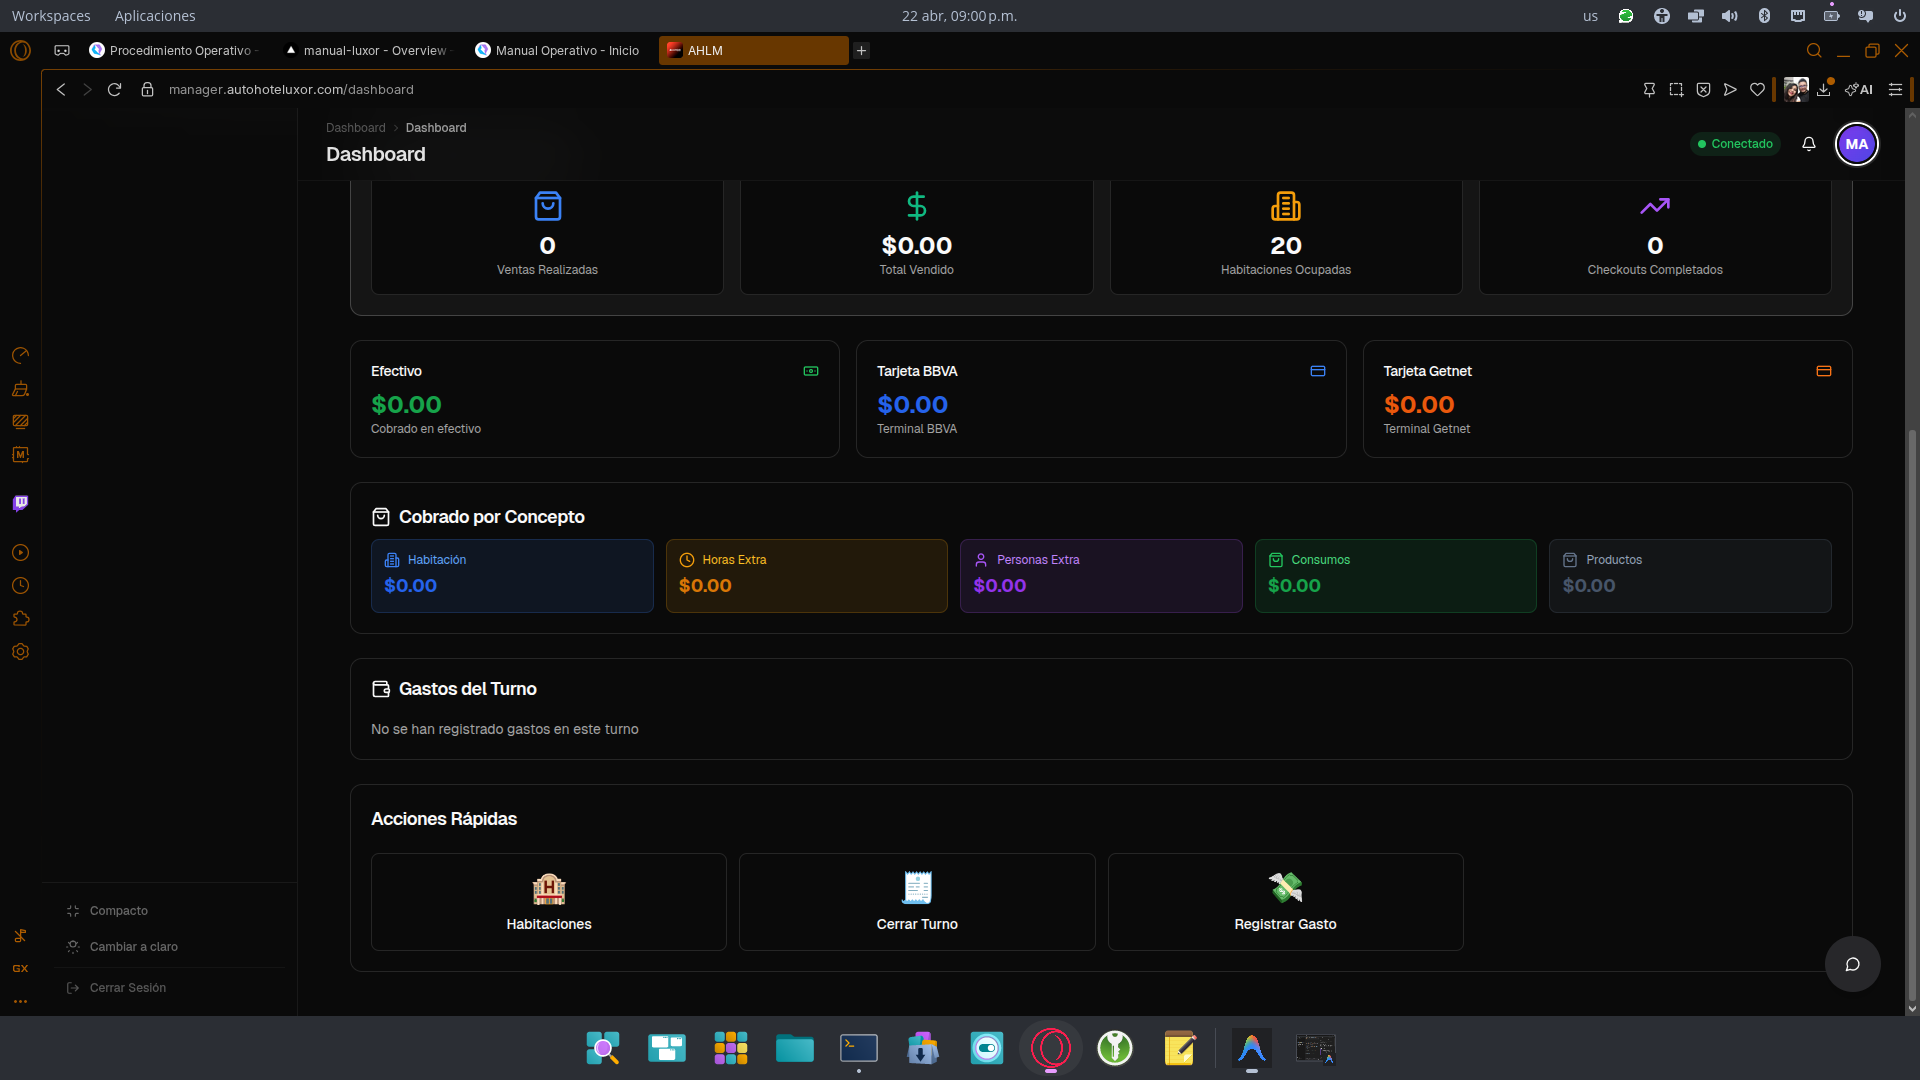Click the Tarjeta Getnet card icon

point(1824,371)
